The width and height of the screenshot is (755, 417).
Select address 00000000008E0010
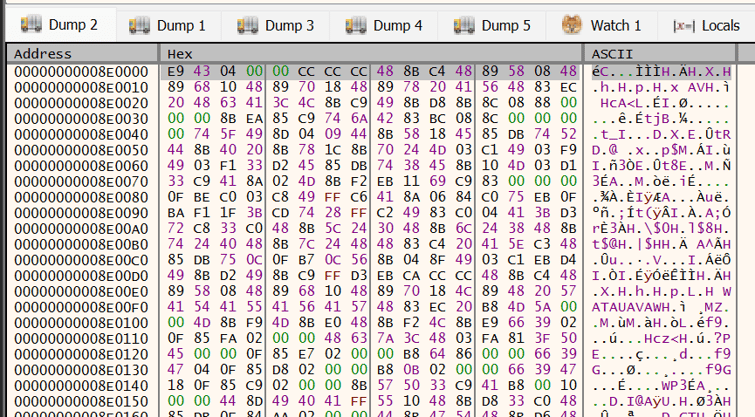click(81, 88)
